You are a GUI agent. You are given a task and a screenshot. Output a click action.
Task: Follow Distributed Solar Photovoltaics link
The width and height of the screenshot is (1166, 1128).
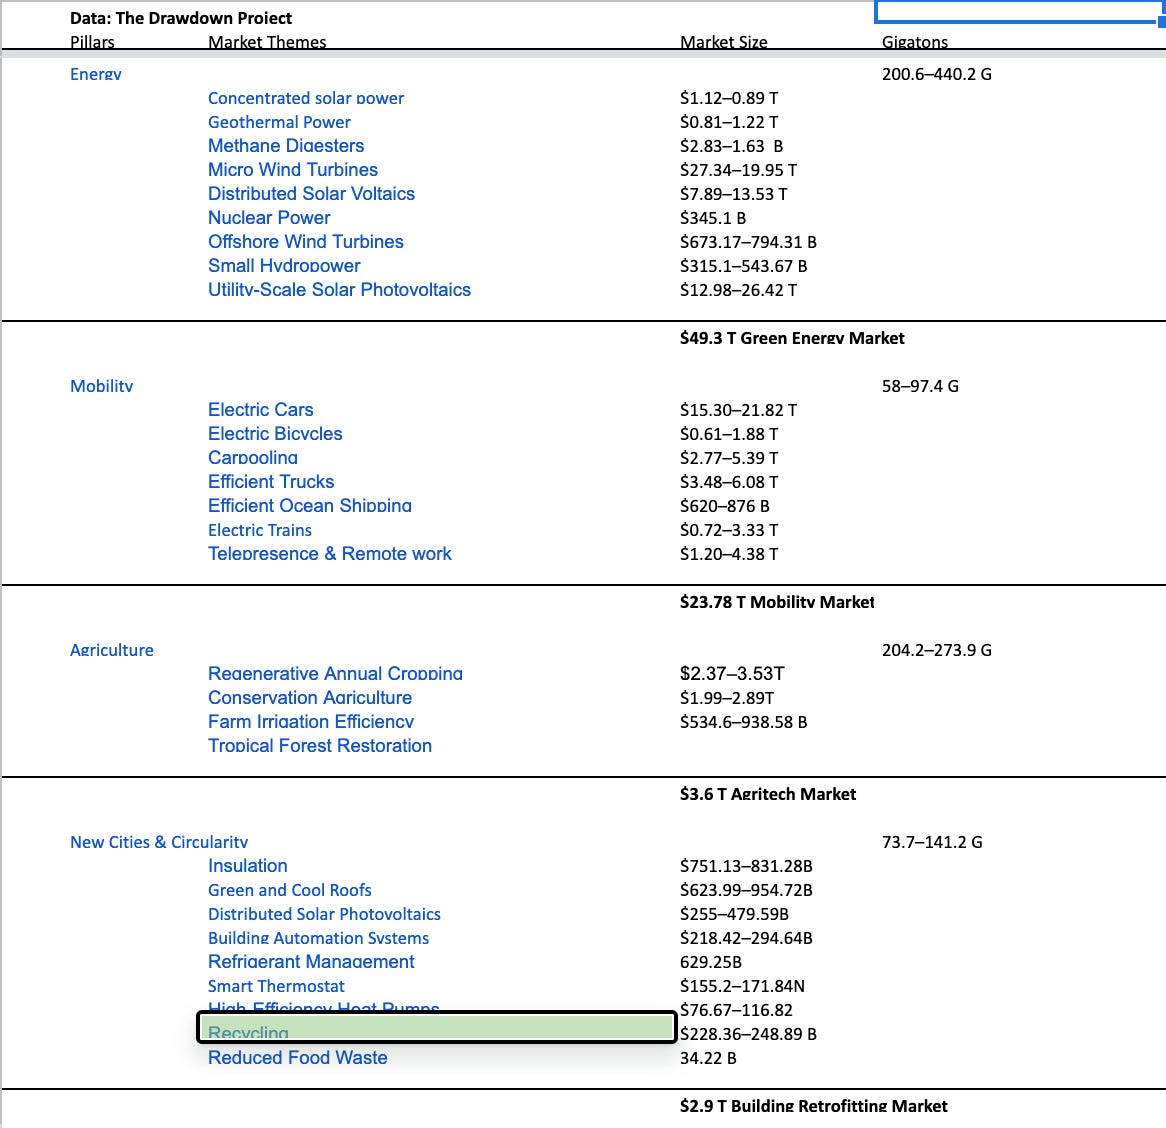point(324,914)
